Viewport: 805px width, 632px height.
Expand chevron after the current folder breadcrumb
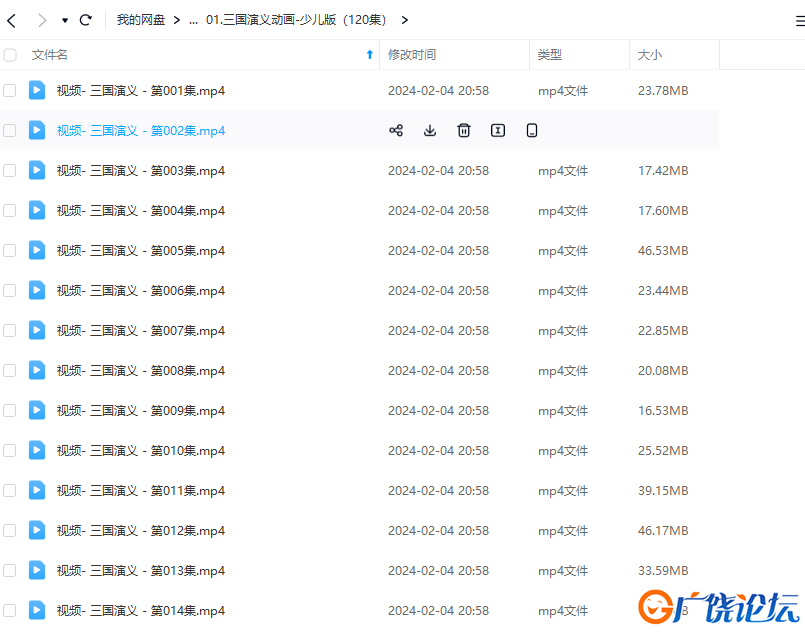(405, 20)
